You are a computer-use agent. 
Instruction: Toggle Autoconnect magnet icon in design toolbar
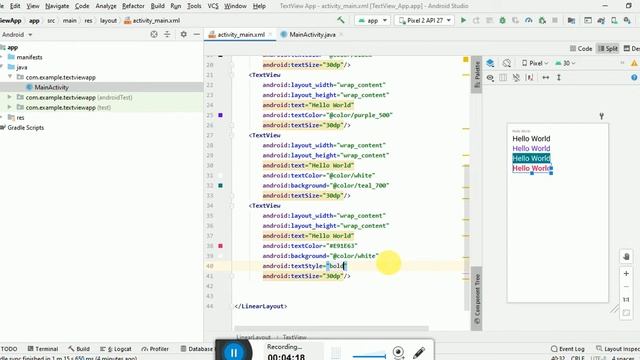pos(516,78)
